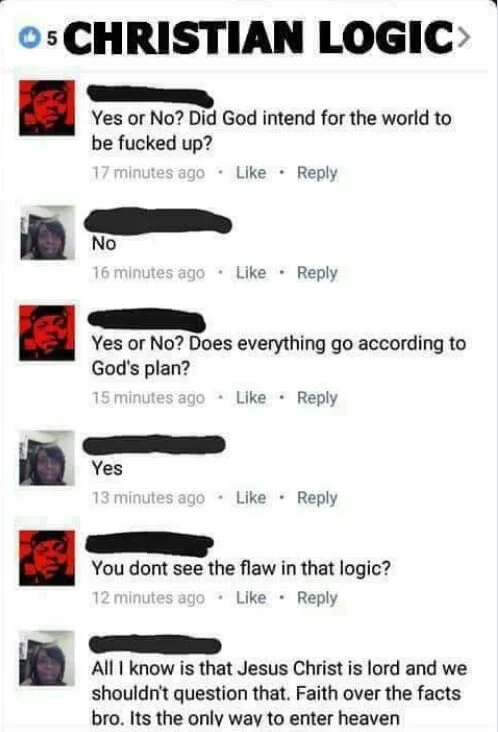Open avatar beside 'Jesus Christ is lord' comment
The height and width of the screenshot is (732, 498).
coord(47,658)
